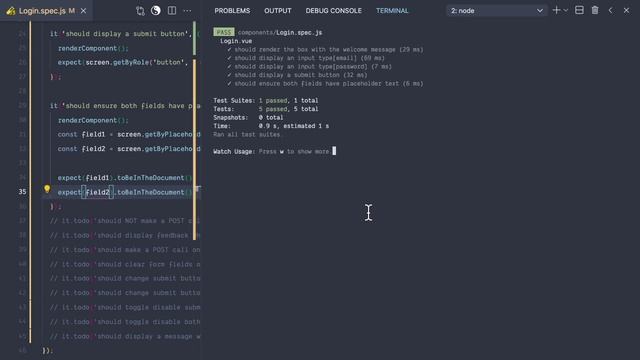The height and width of the screenshot is (360, 640).
Task: Click the 'const field1' code line
Action: (x=129, y=134)
